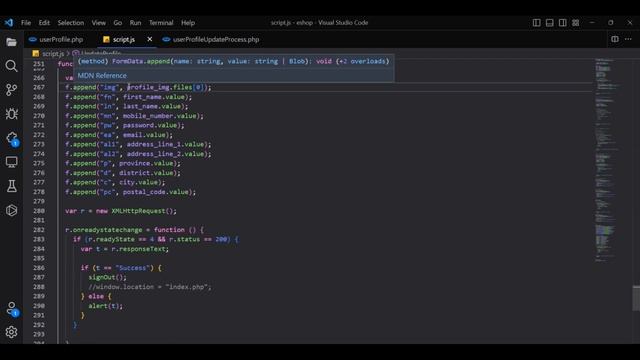Open the Edit menu

(x=44, y=23)
